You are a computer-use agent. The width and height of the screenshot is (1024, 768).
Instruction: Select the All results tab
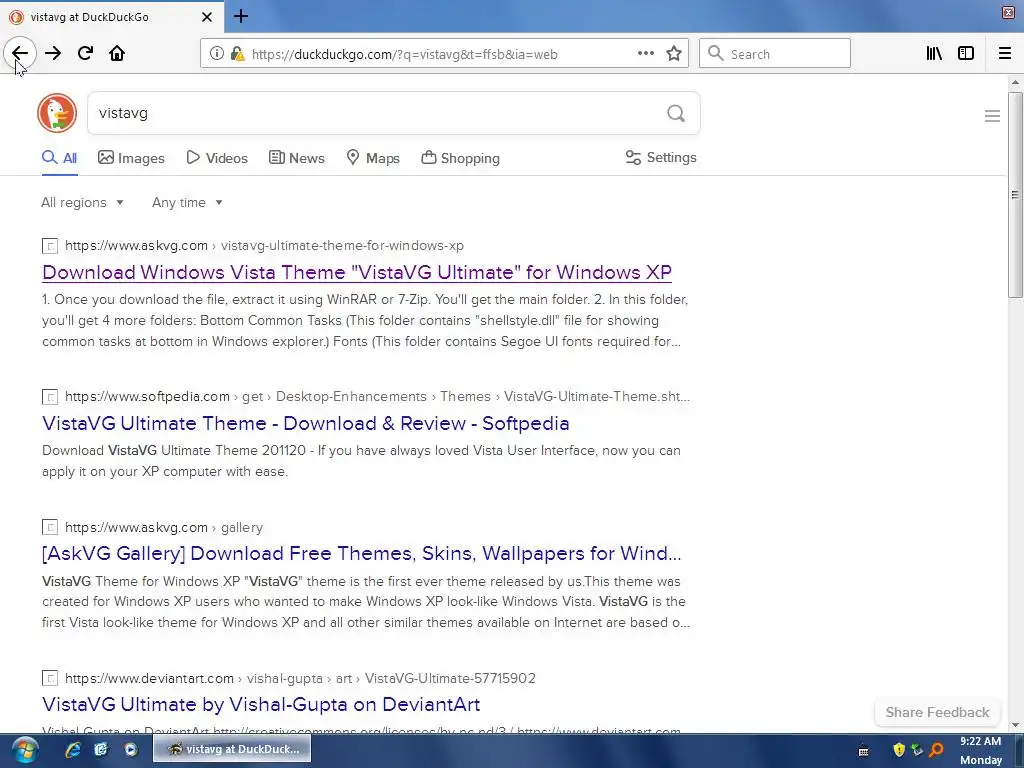tap(59, 158)
